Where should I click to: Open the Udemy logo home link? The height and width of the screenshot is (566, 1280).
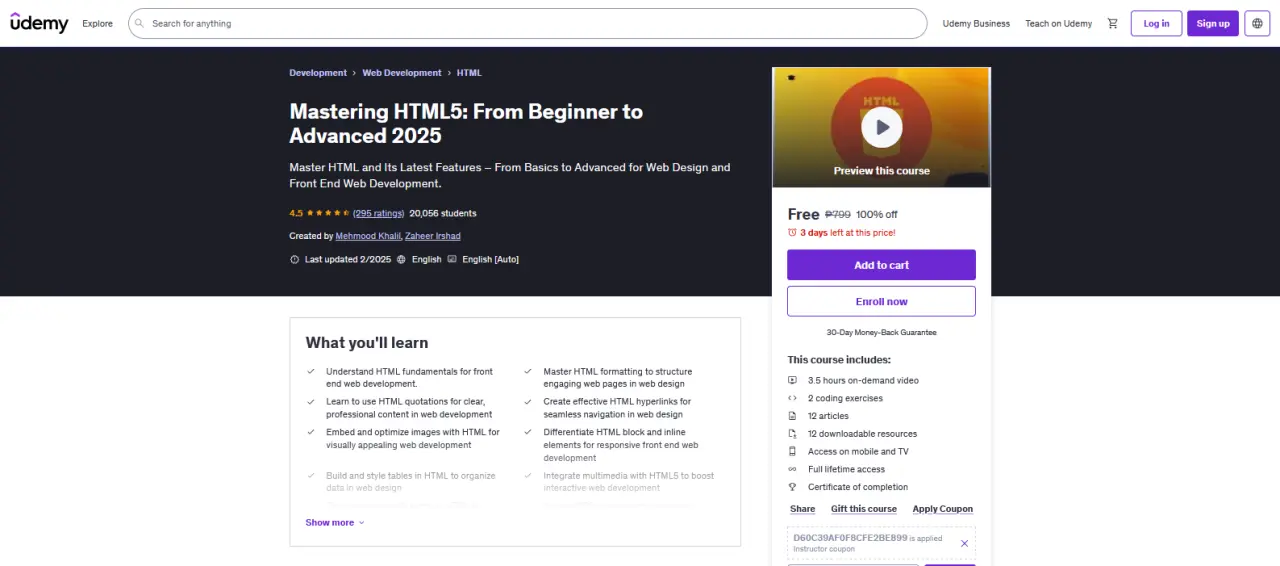39,23
